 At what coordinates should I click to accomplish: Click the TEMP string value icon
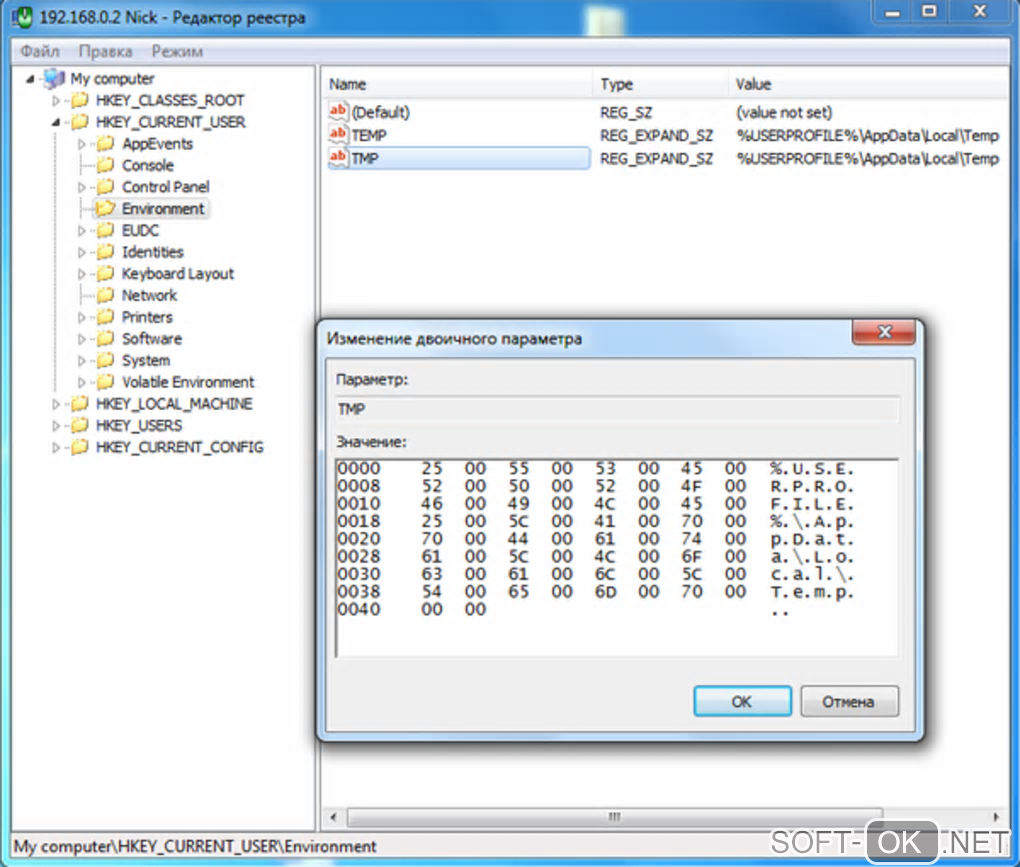tap(338, 135)
